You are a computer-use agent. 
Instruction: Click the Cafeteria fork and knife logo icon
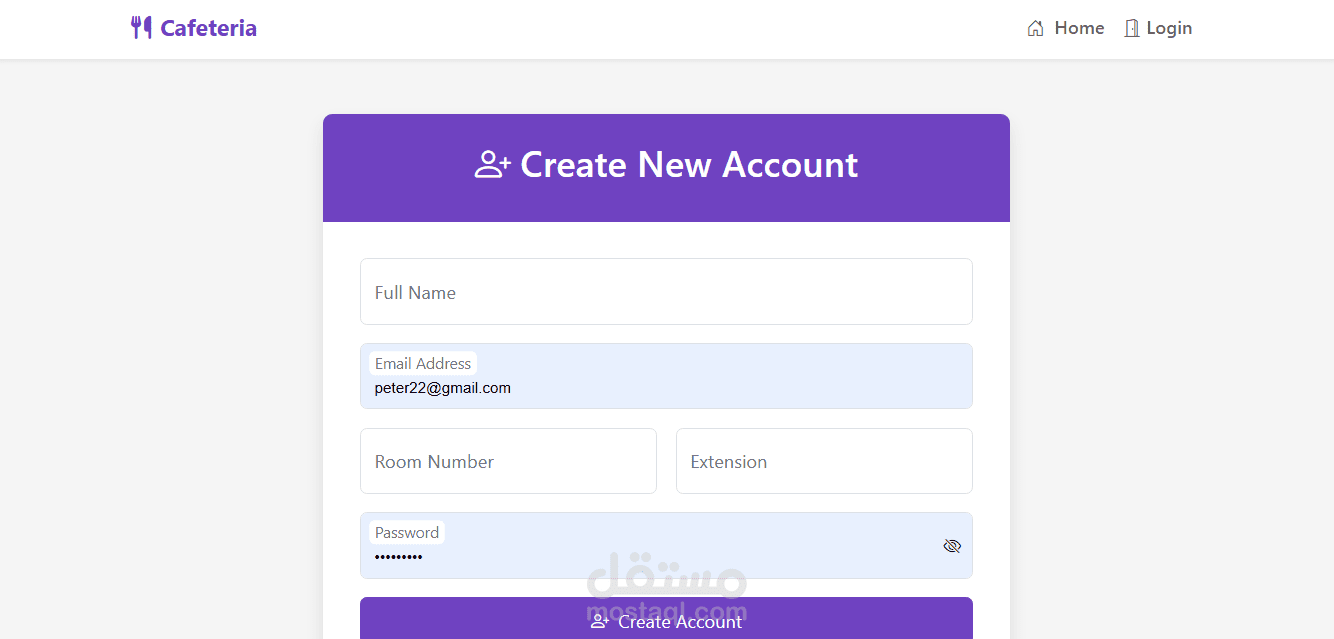(141, 28)
